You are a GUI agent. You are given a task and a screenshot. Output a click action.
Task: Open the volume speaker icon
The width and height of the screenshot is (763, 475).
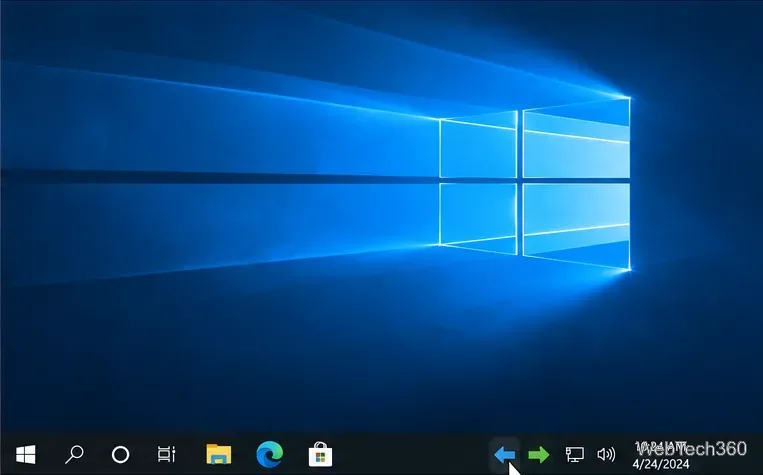[x=606, y=455]
